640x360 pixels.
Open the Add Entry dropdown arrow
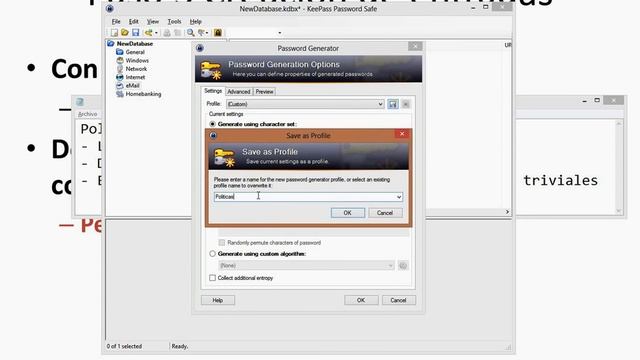coord(156,33)
